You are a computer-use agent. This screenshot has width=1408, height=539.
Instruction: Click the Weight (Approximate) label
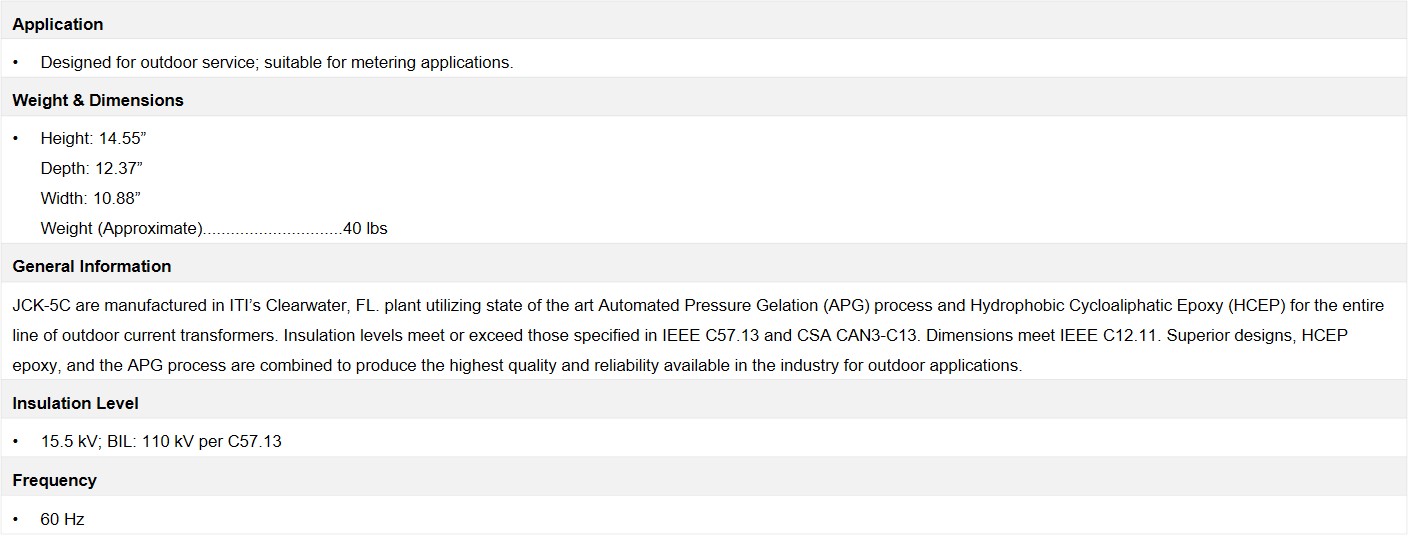122,228
